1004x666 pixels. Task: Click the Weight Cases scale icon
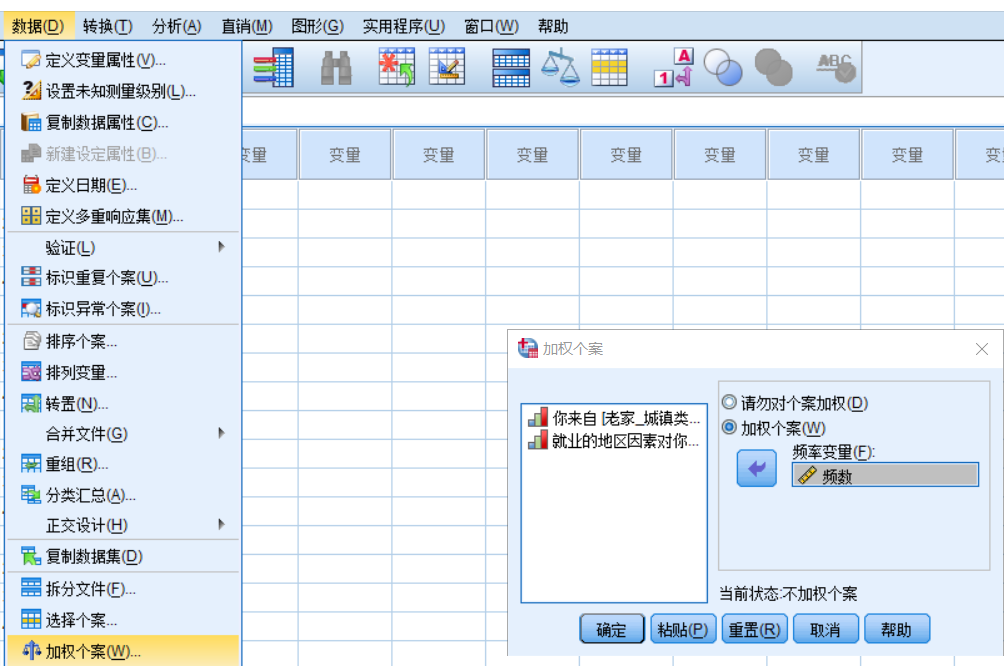pyautogui.click(x=560, y=67)
